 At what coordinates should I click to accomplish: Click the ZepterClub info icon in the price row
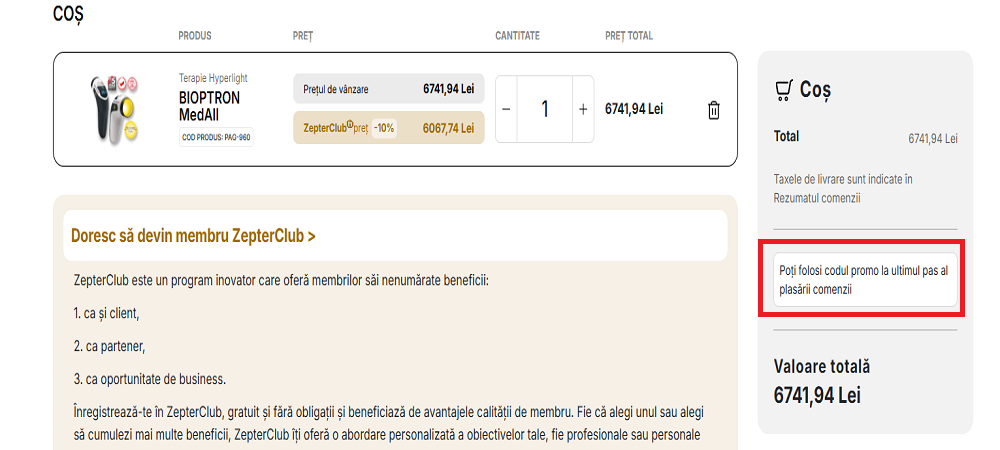tap(350, 126)
